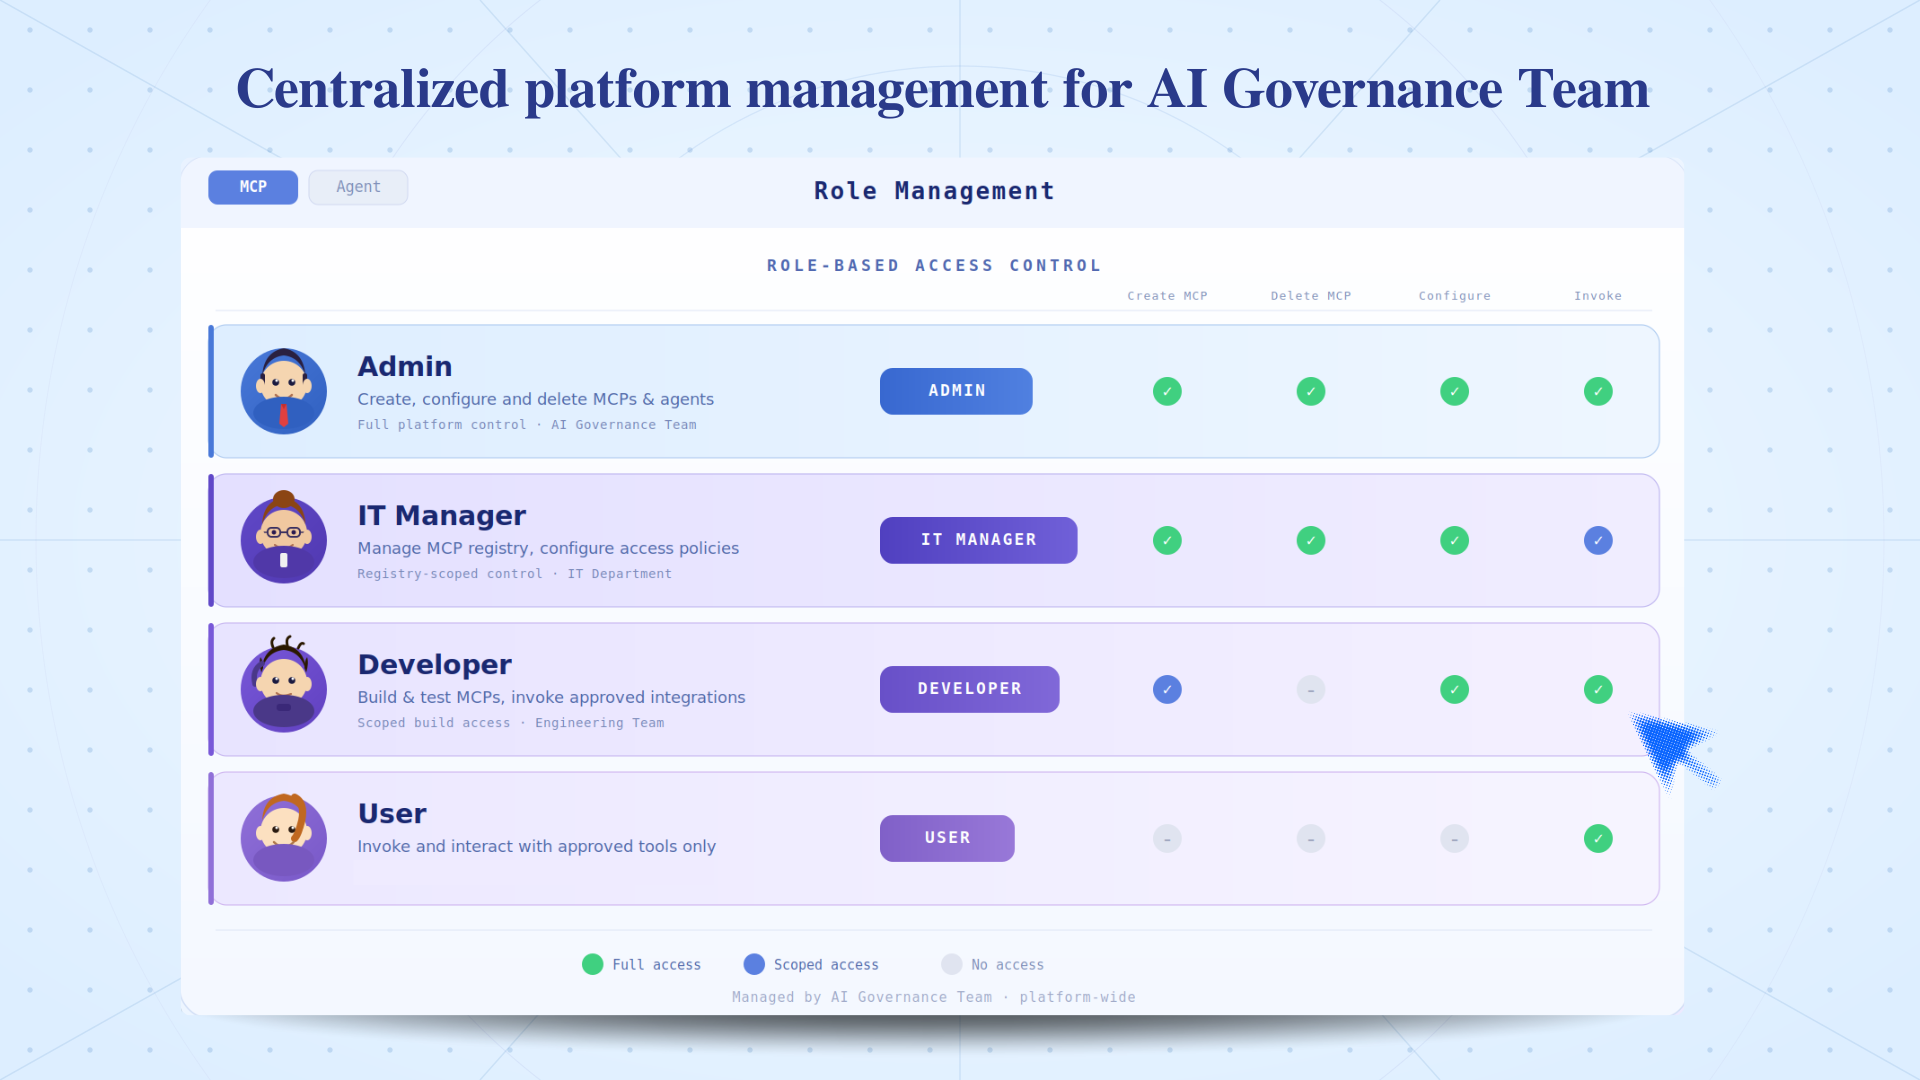Screen dimensions: 1920x1080
Task: Click the Delete MCP column header
Action: [x=1311, y=296]
